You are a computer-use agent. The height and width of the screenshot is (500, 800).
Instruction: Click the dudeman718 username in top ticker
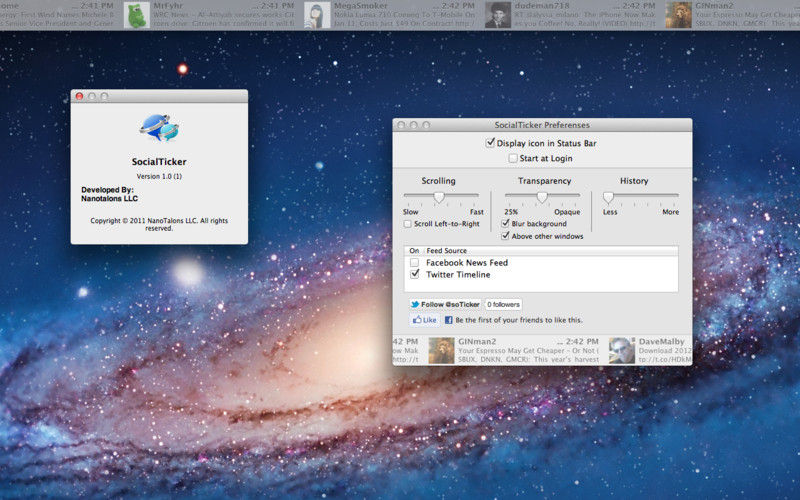tap(540, 6)
